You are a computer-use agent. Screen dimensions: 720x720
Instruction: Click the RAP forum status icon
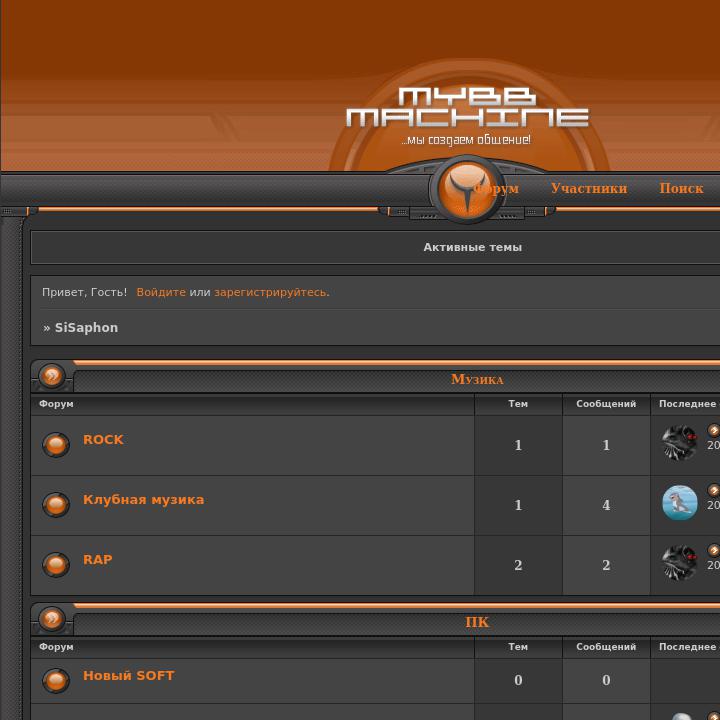coord(56,564)
